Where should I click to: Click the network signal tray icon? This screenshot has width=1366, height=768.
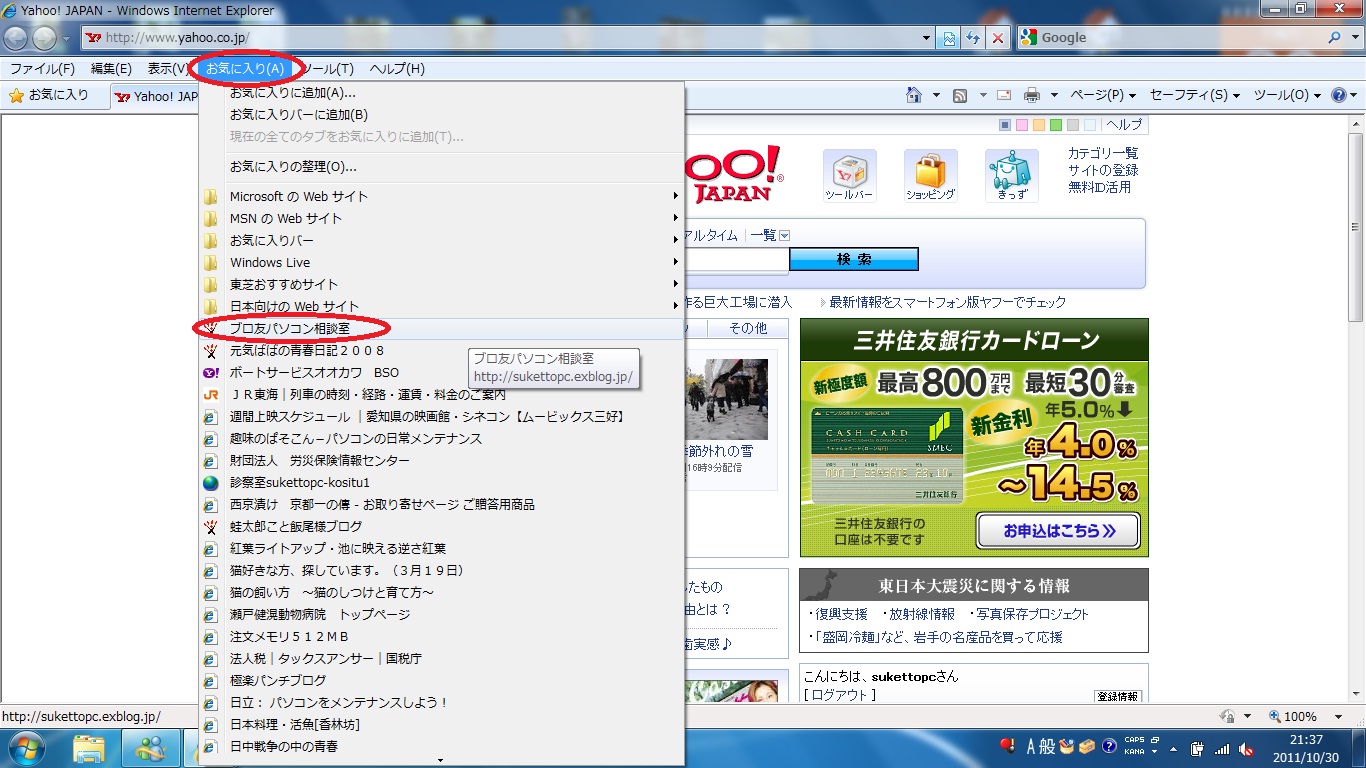tap(1222, 748)
